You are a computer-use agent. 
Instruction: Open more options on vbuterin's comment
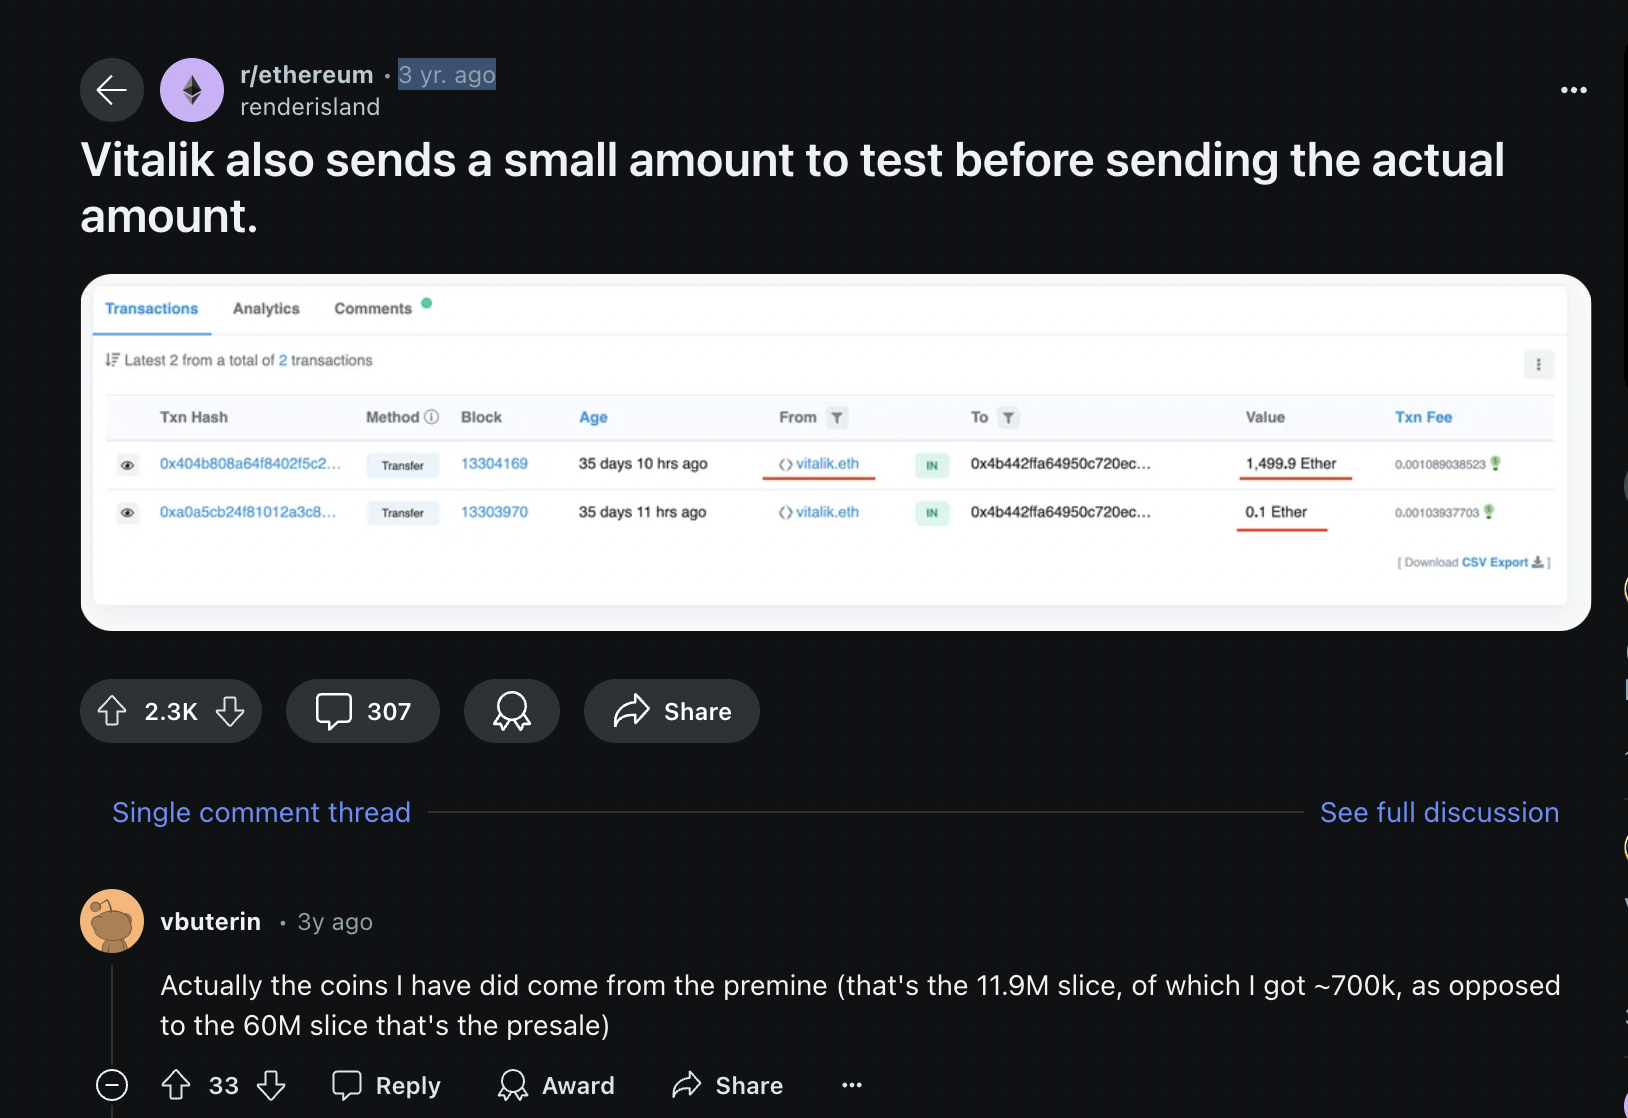(852, 1085)
